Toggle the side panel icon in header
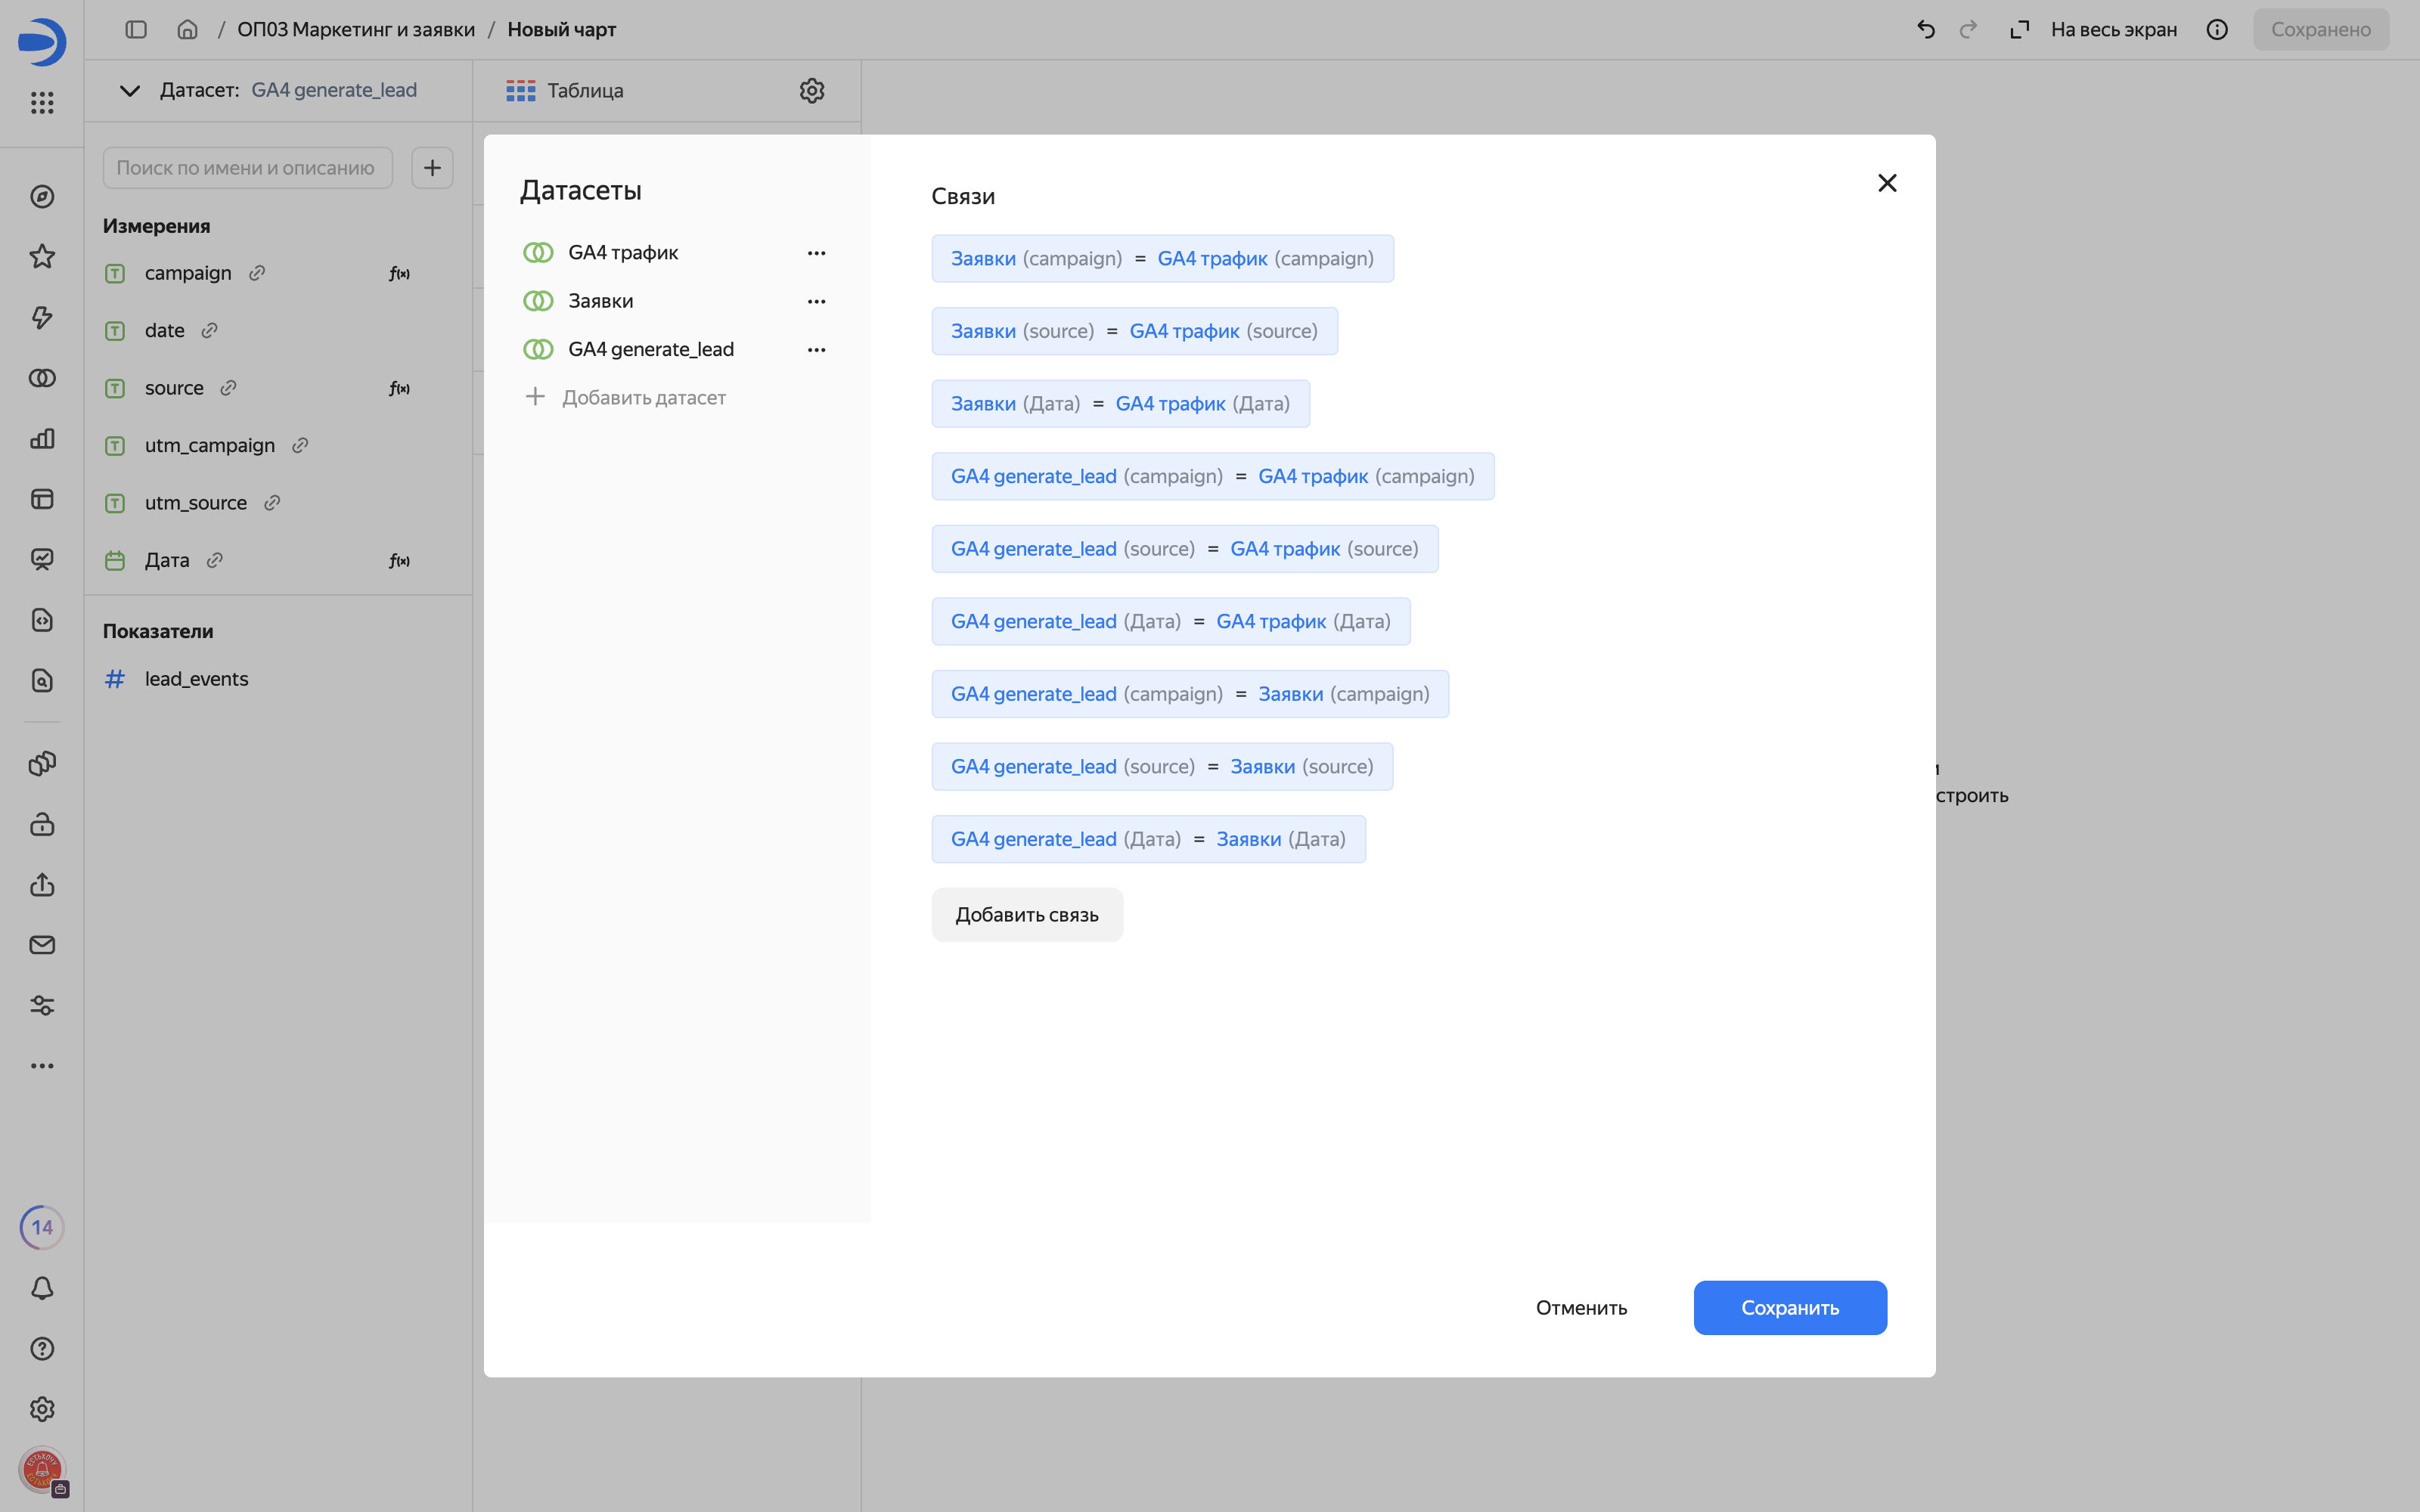The image size is (2420, 1512). pyautogui.click(x=136, y=30)
